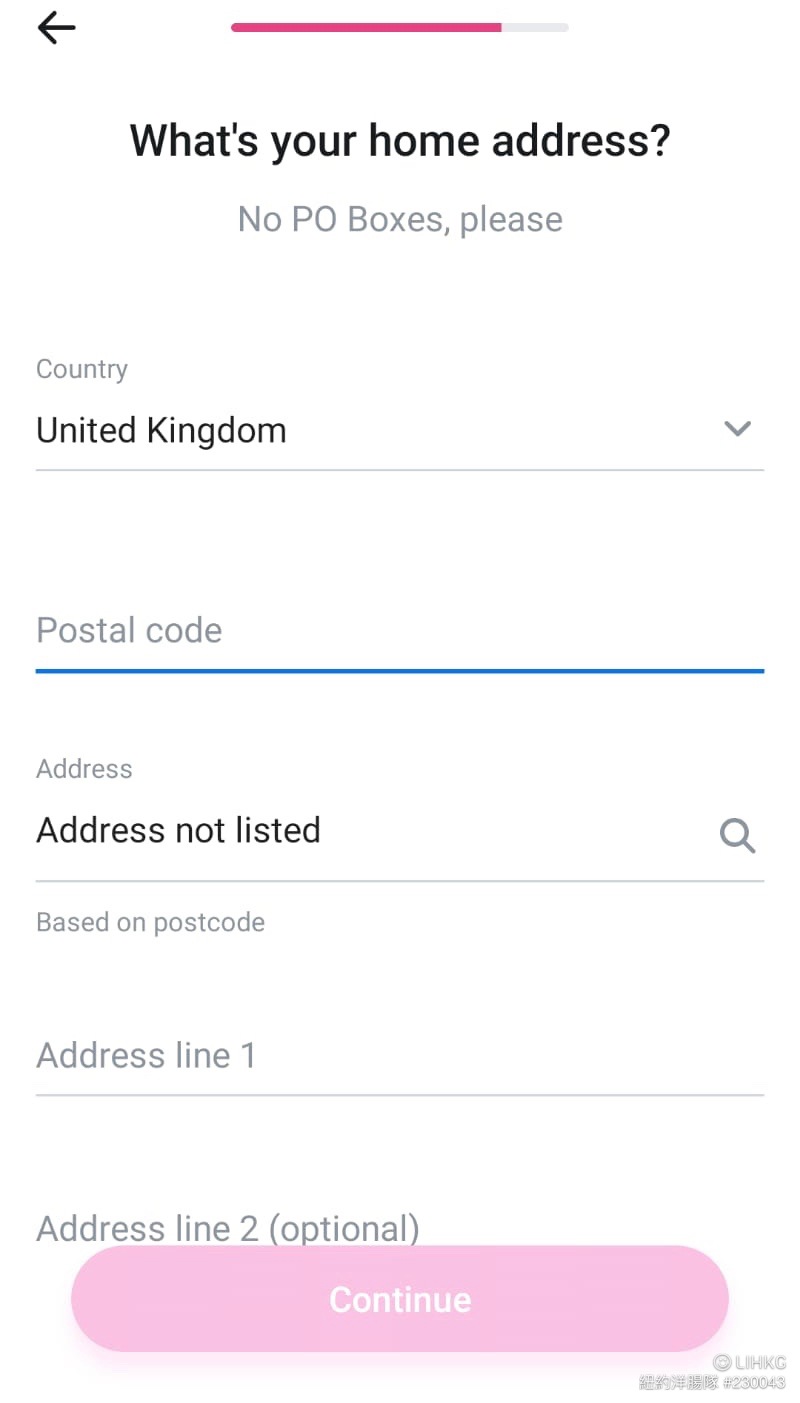Open the 'Address not listed' selection field
This screenshot has height=1403, width=800.
tap(400, 831)
